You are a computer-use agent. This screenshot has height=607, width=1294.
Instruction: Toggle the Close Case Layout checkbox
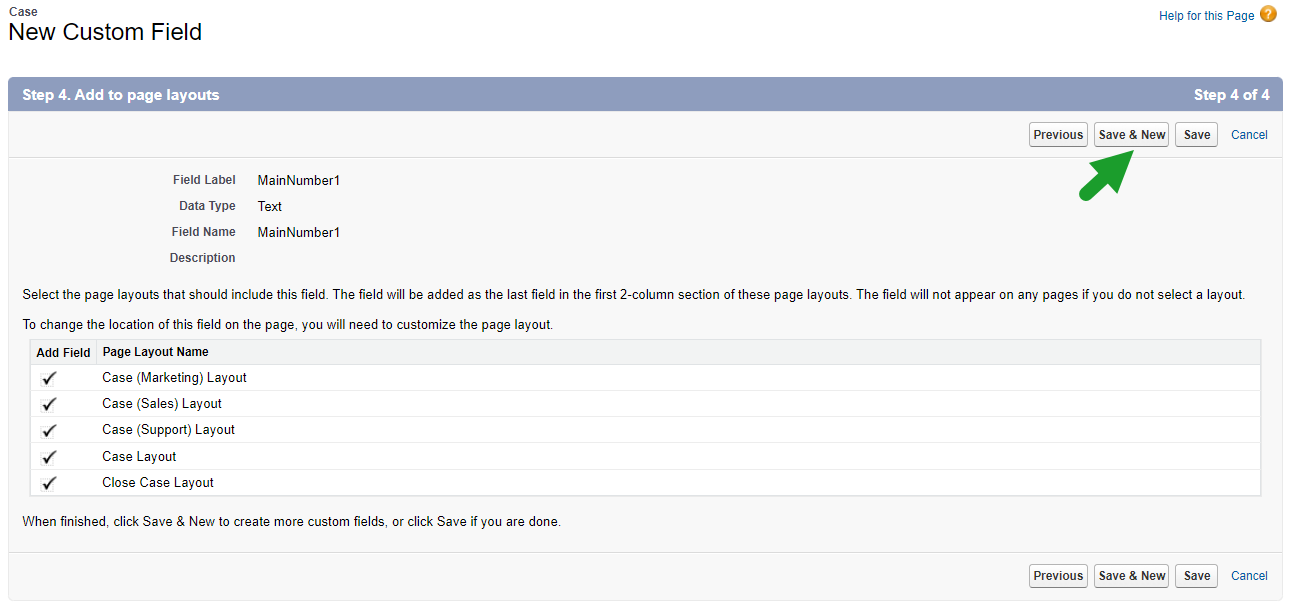[x=50, y=483]
